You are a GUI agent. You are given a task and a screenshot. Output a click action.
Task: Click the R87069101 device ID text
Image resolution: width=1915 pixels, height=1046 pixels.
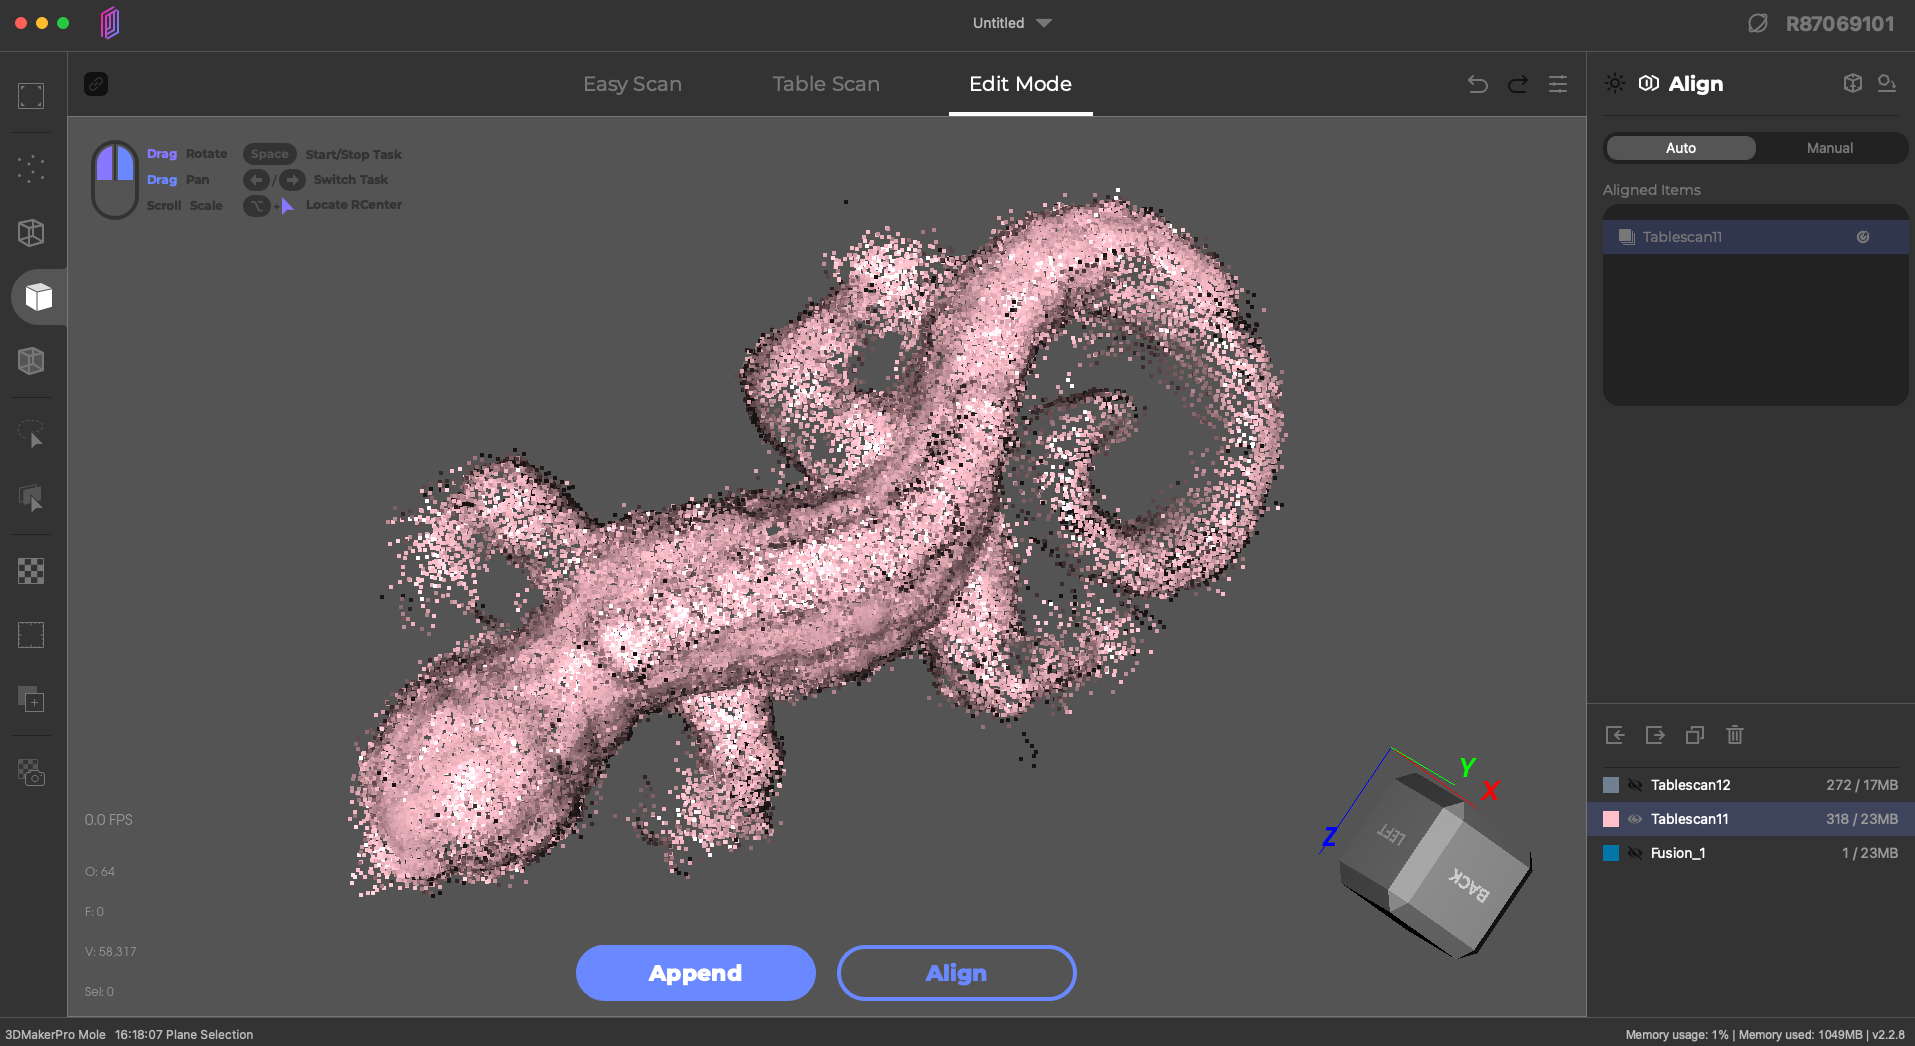point(1840,23)
